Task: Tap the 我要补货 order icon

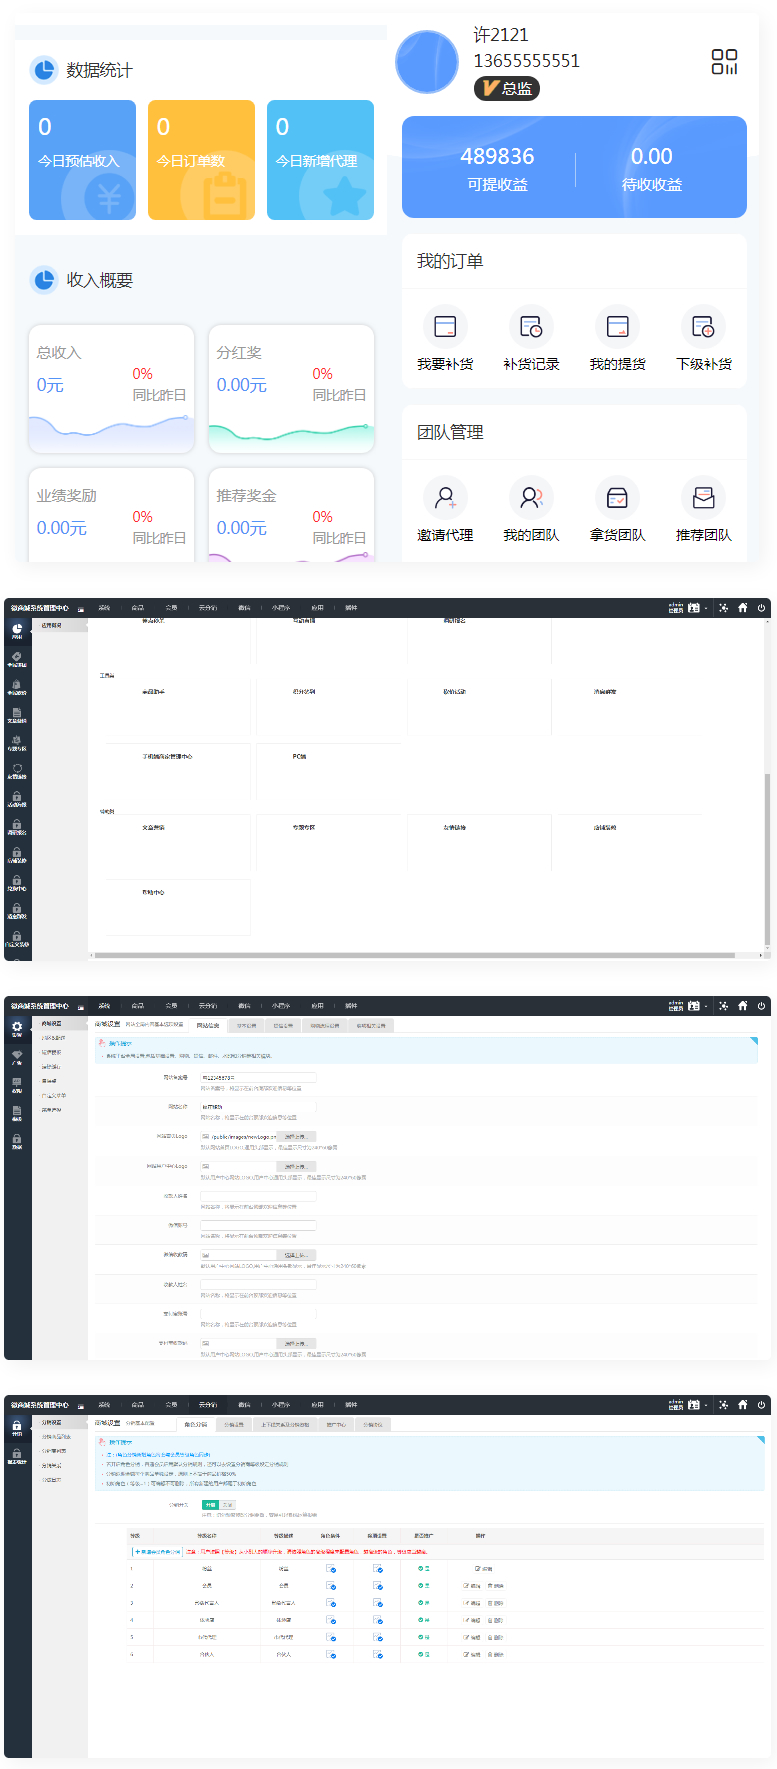Action: (445, 327)
